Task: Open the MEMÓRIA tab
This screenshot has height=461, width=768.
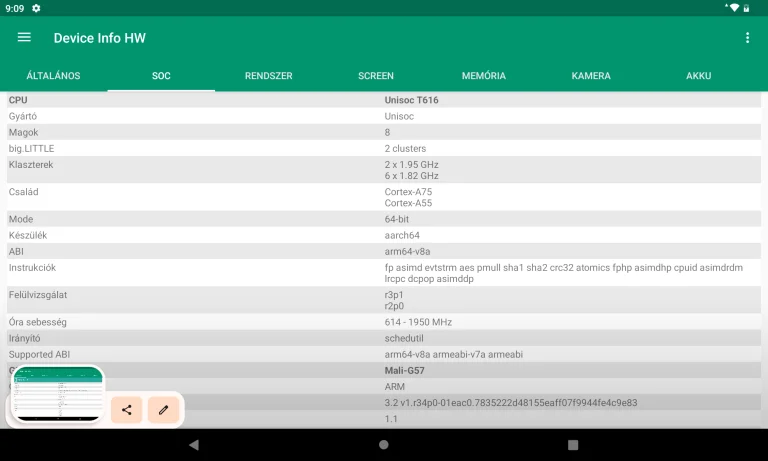Action: coord(483,76)
